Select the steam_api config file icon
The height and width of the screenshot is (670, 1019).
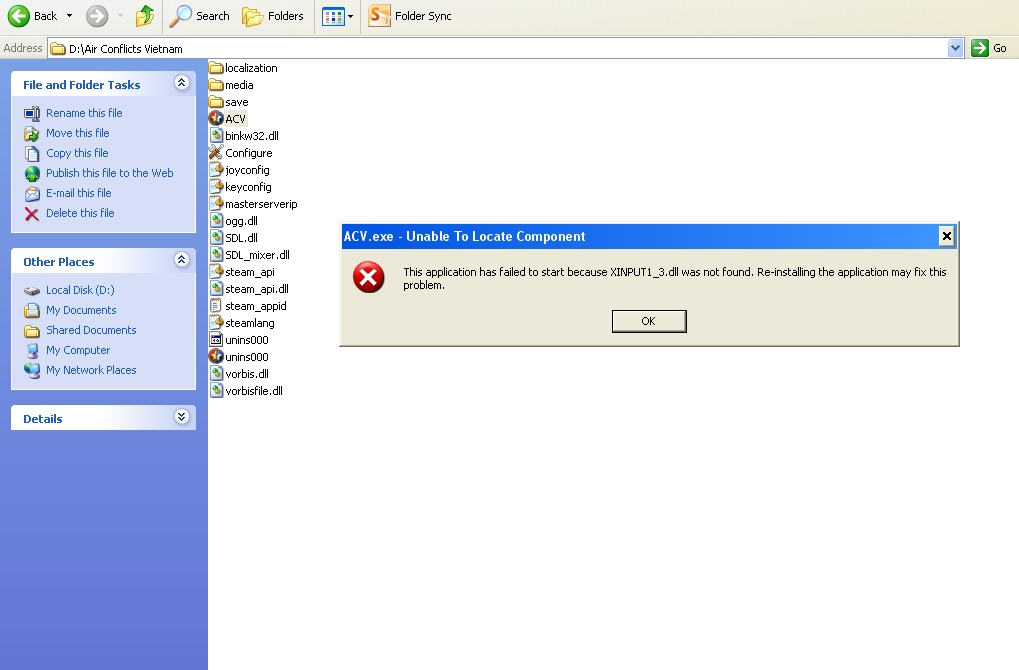coord(216,272)
